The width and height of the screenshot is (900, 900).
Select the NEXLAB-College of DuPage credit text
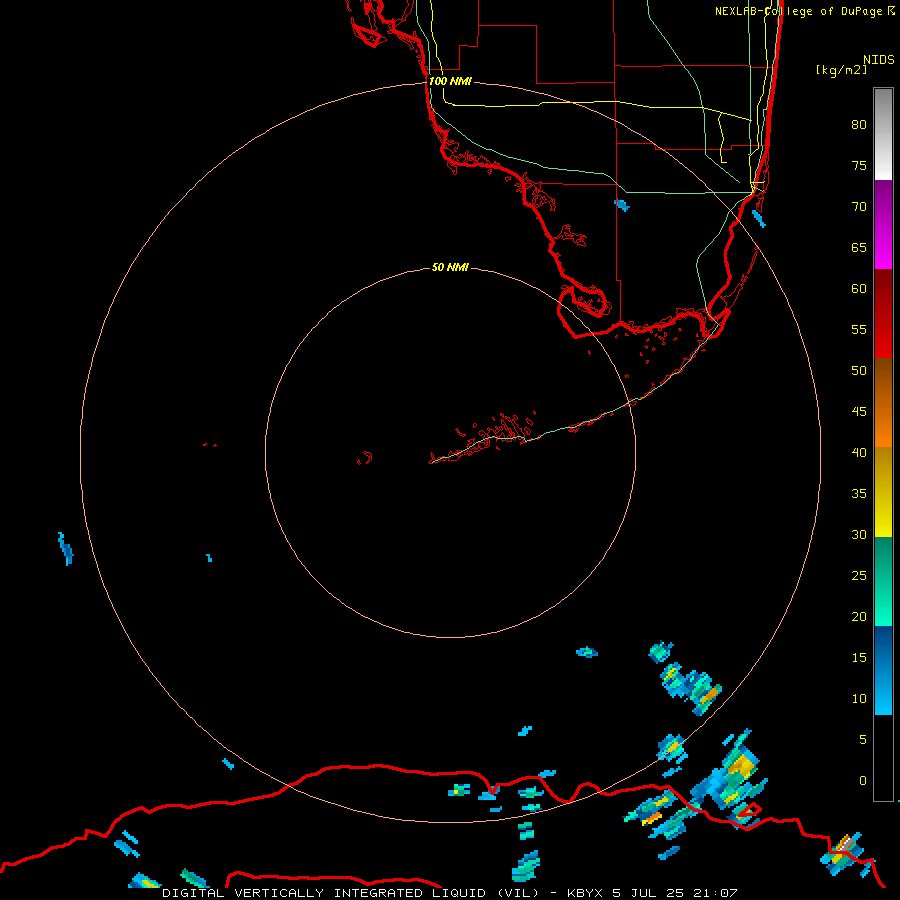click(805, 11)
